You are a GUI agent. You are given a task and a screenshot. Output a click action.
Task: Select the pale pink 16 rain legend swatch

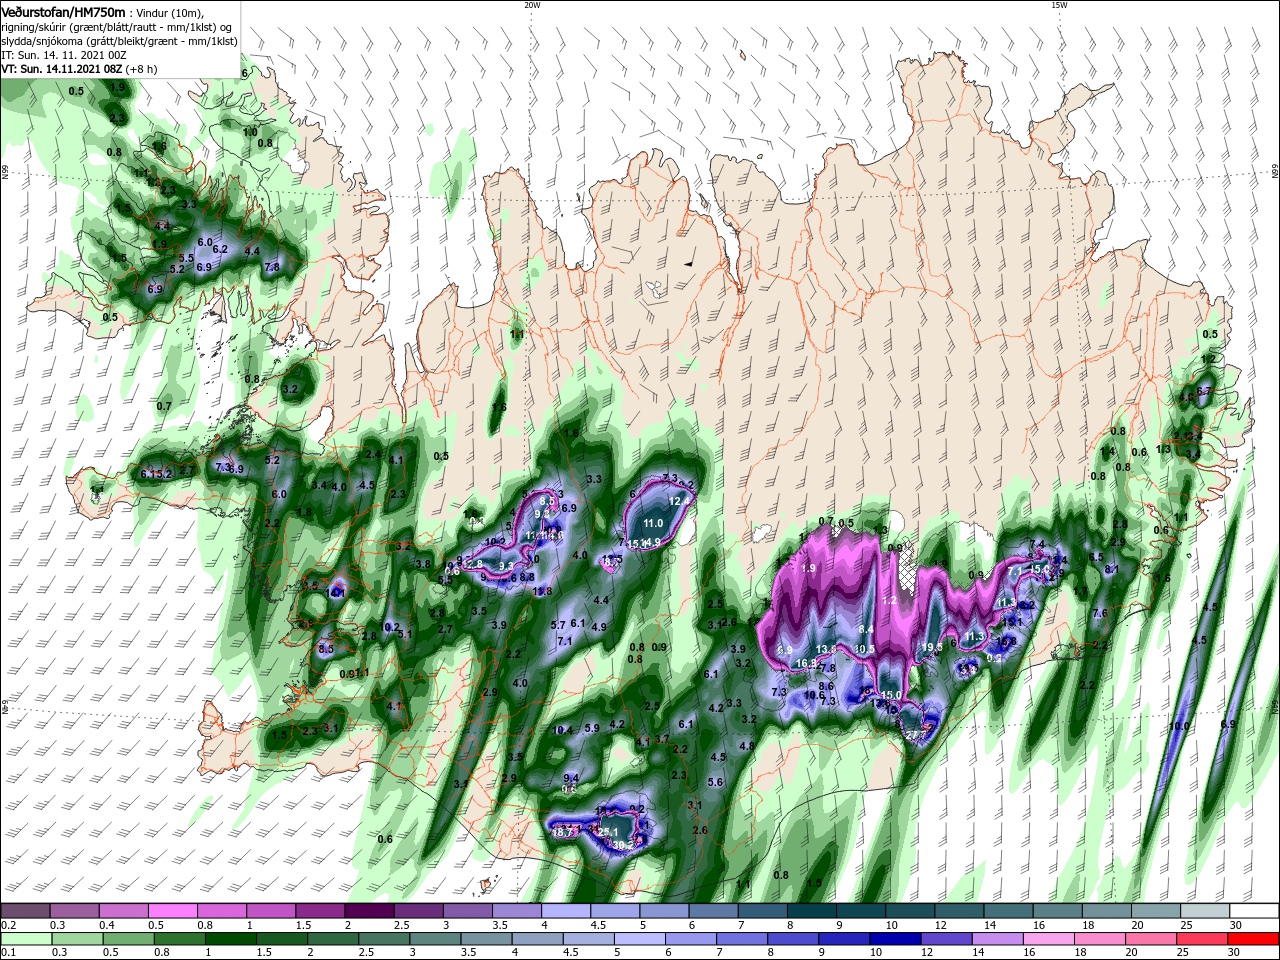(x=1049, y=939)
